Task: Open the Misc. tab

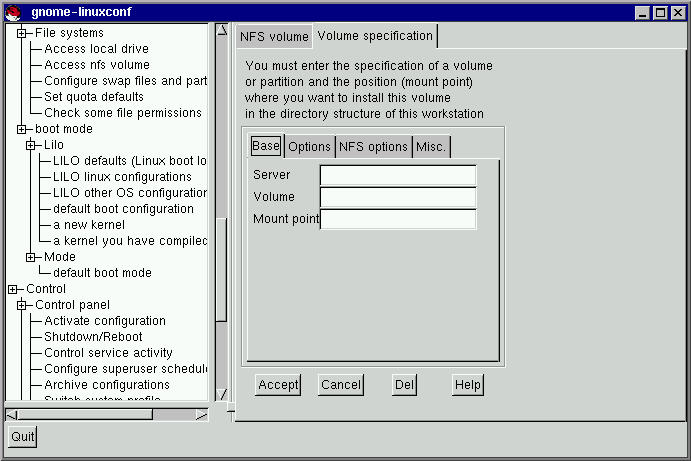Action: [431, 147]
